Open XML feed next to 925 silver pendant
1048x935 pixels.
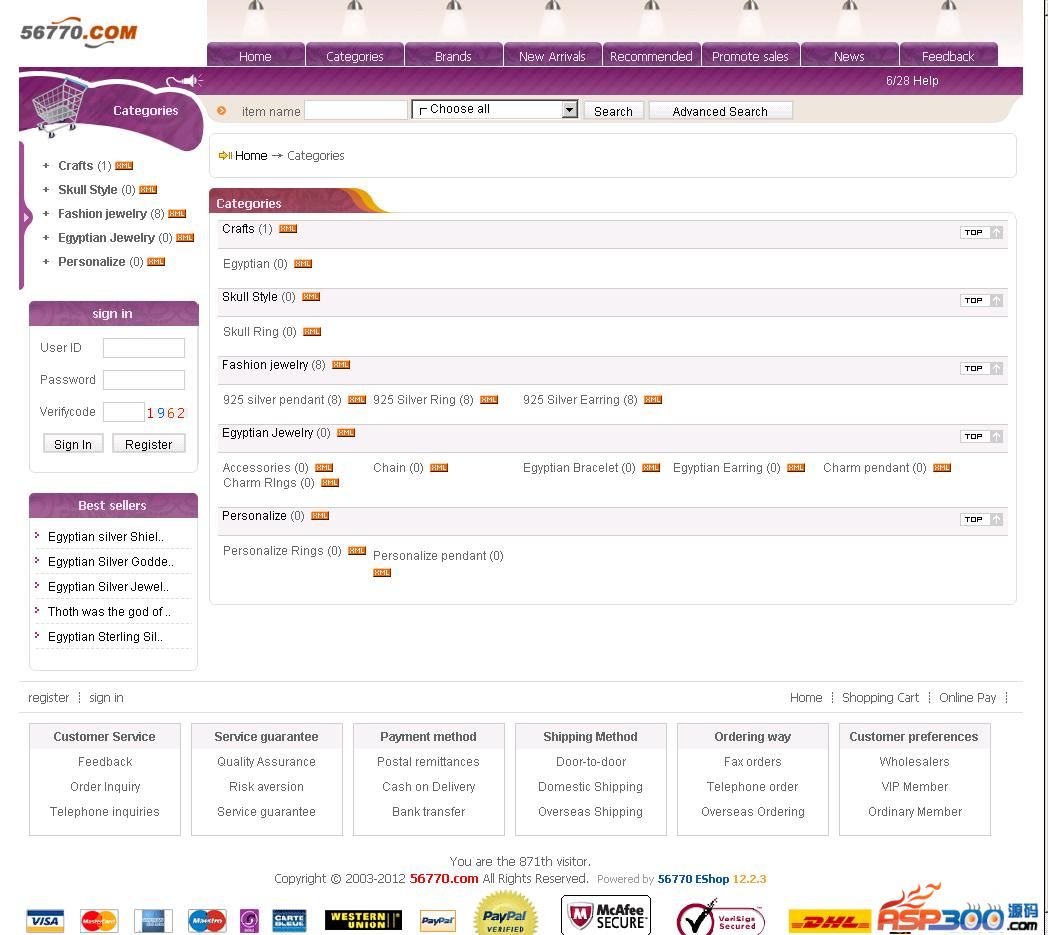[357, 400]
